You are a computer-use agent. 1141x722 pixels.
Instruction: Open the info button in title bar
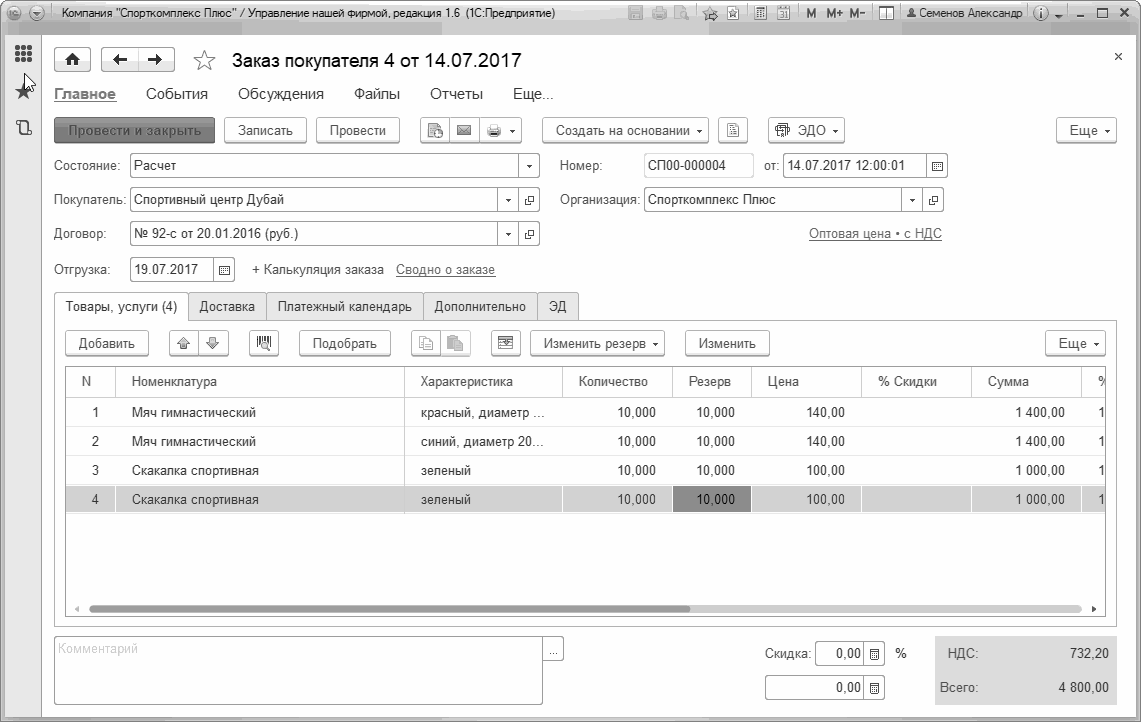1041,13
